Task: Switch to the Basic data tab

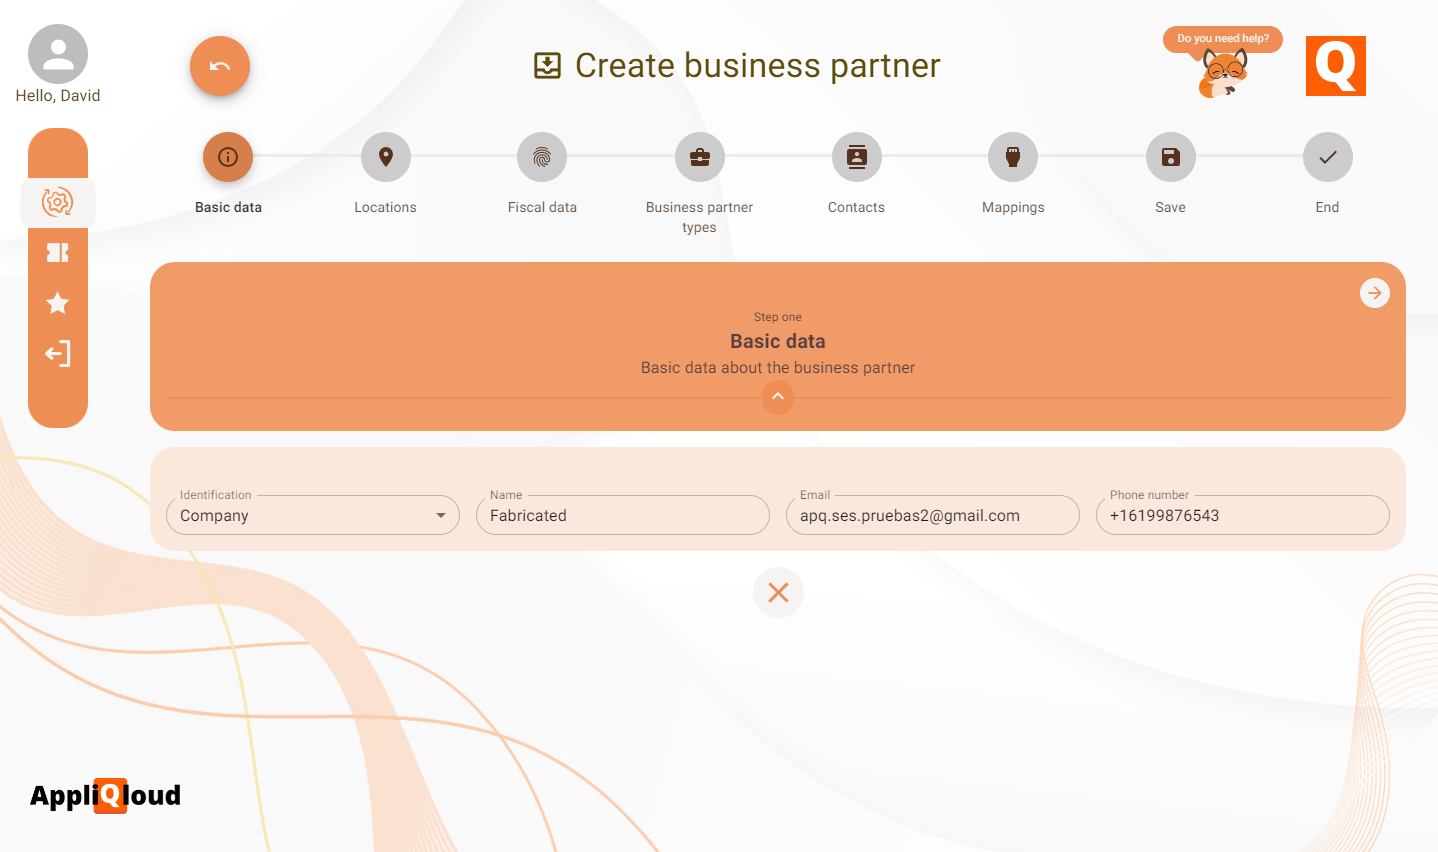Action: tap(227, 157)
